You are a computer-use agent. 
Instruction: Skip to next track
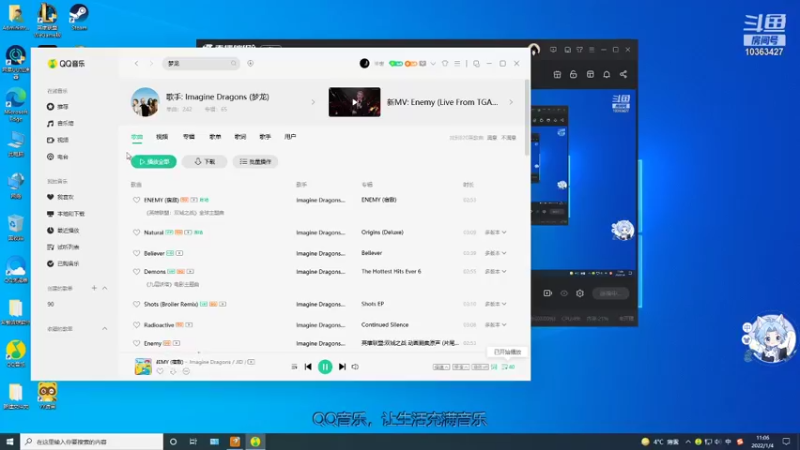click(342, 367)
